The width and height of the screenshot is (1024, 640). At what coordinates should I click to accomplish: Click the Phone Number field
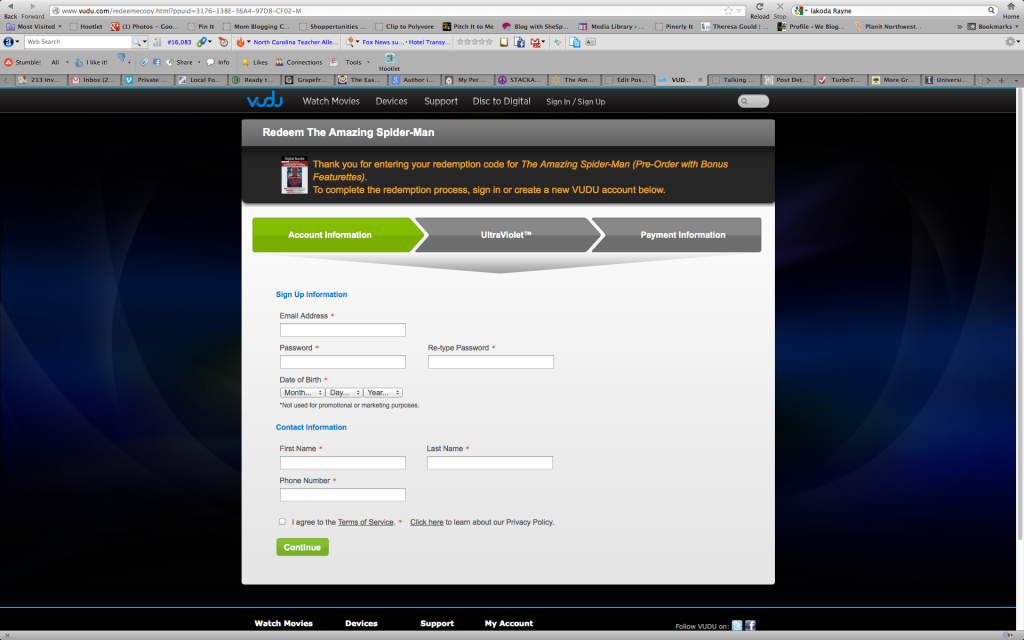click(x=343, y=495)
